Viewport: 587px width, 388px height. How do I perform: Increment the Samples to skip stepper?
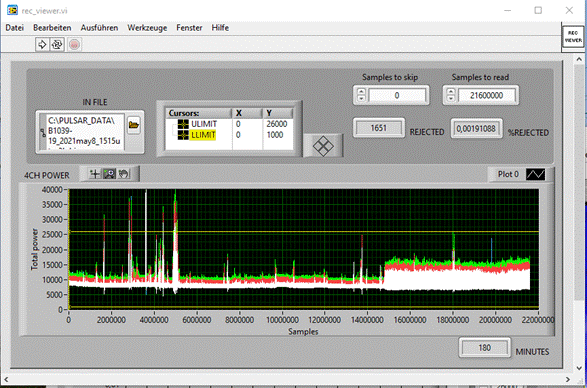[x=361, y=91]
